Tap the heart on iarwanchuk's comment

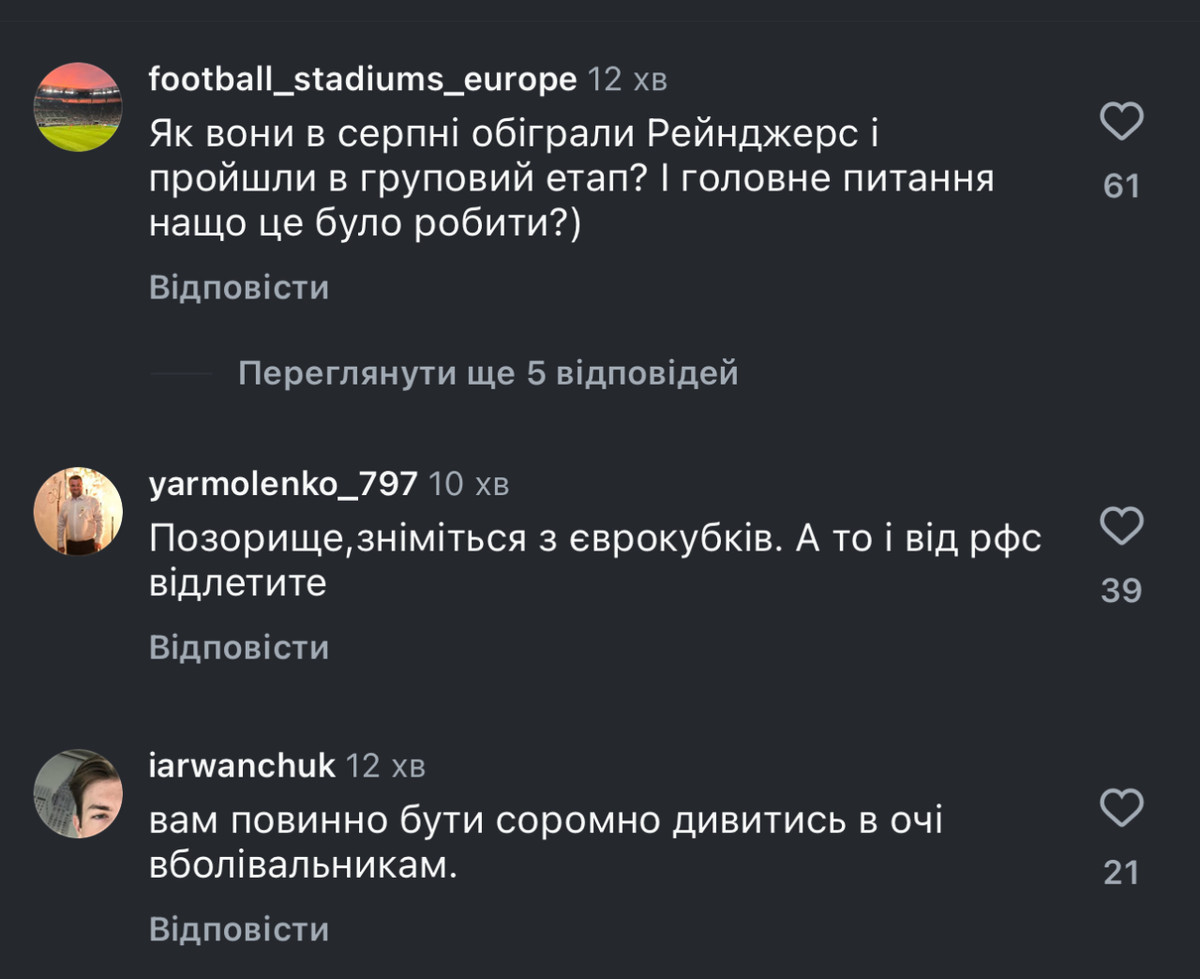pyautogui.click(x=1121, y=808)
